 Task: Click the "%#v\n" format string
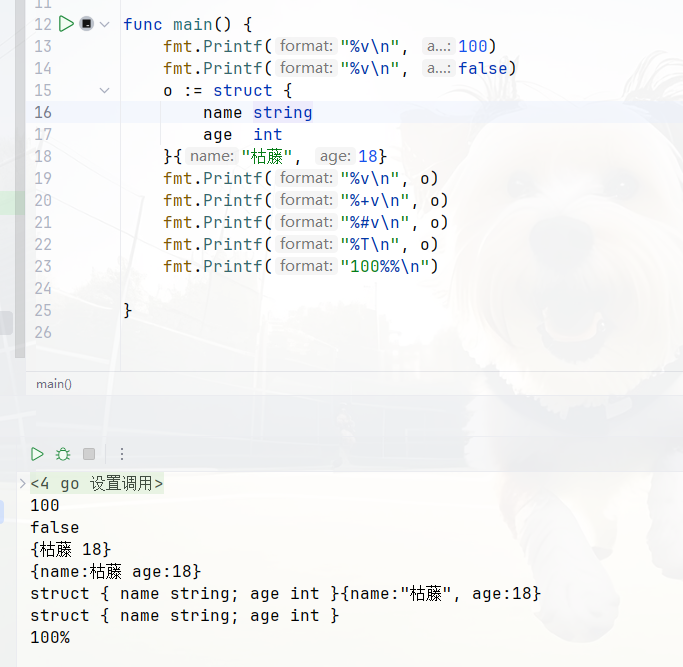click(375, 223)
